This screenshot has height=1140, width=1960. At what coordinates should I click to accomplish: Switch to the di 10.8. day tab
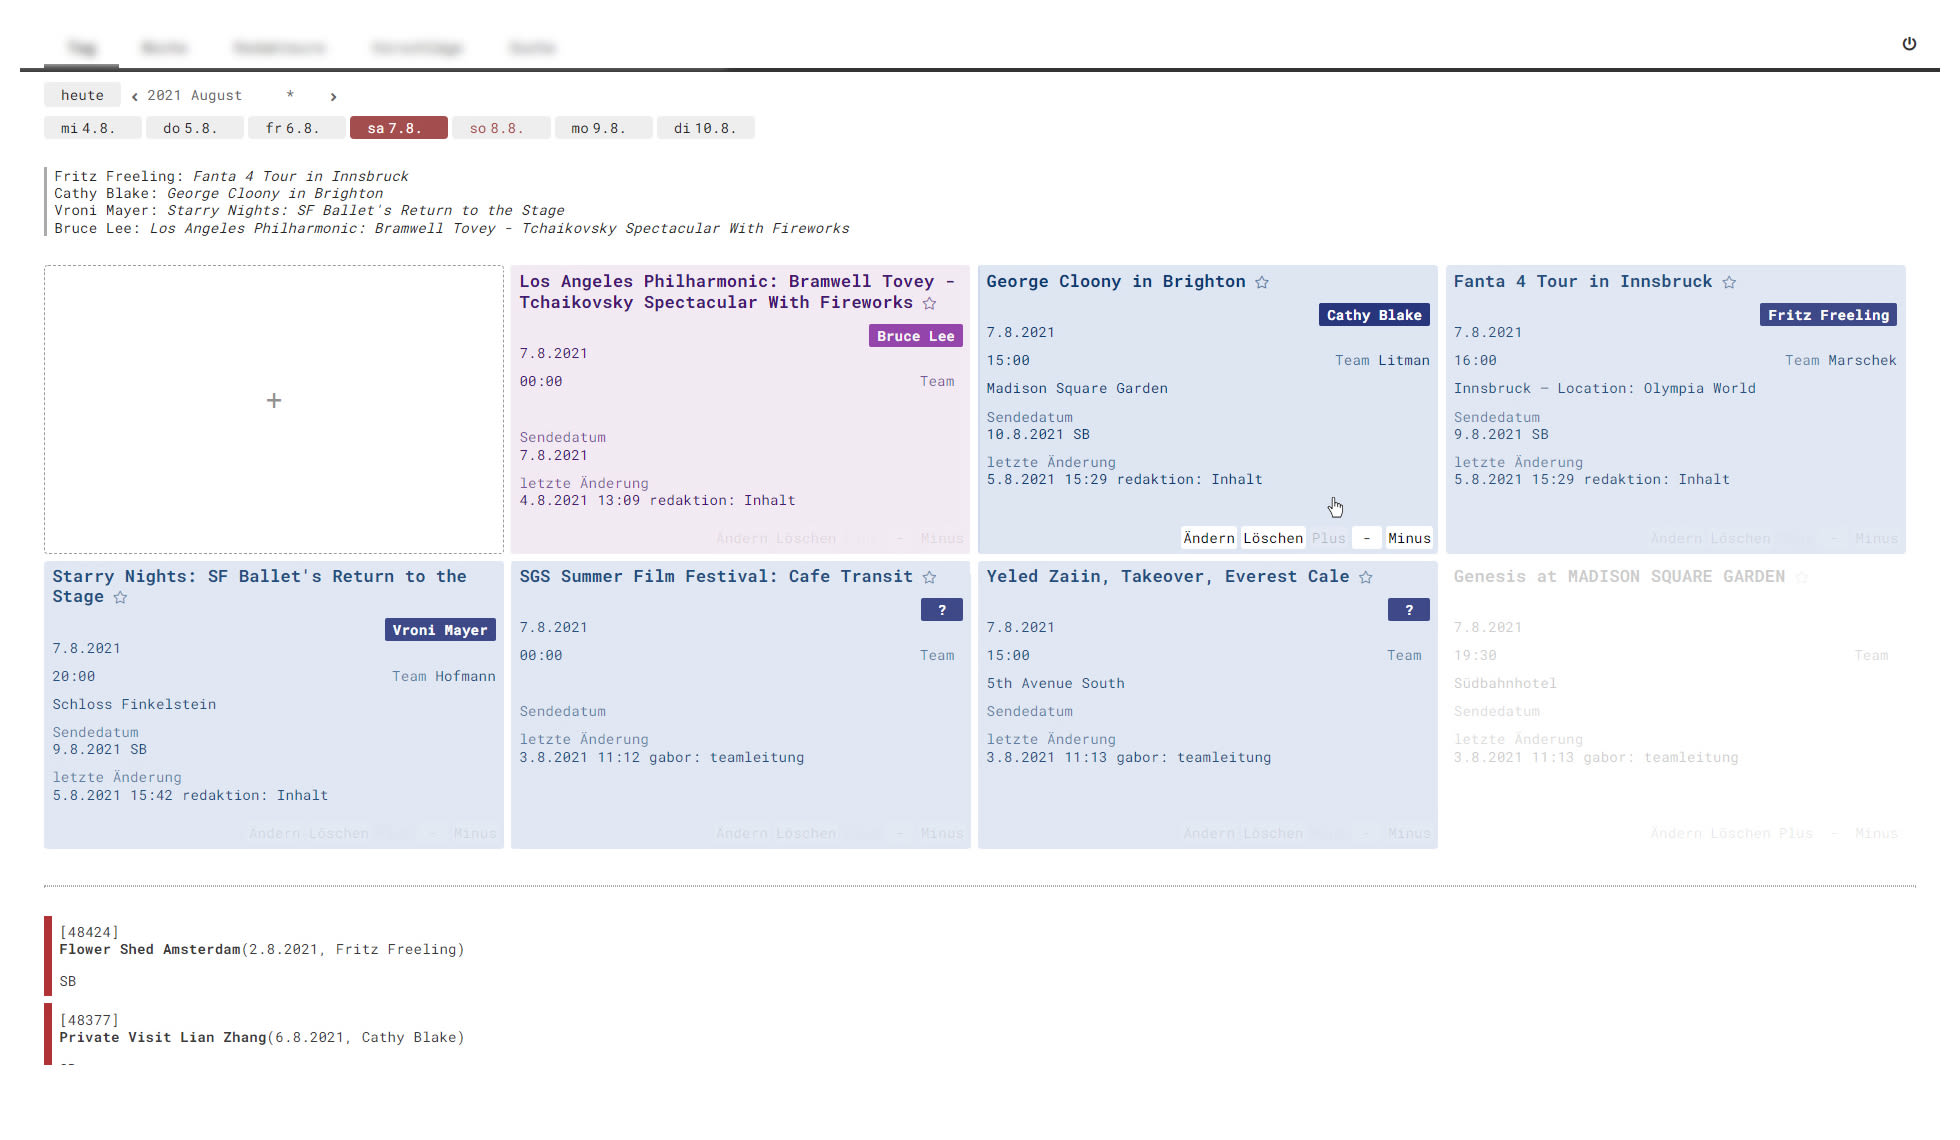pyautogui.click(x=705, y=128)
